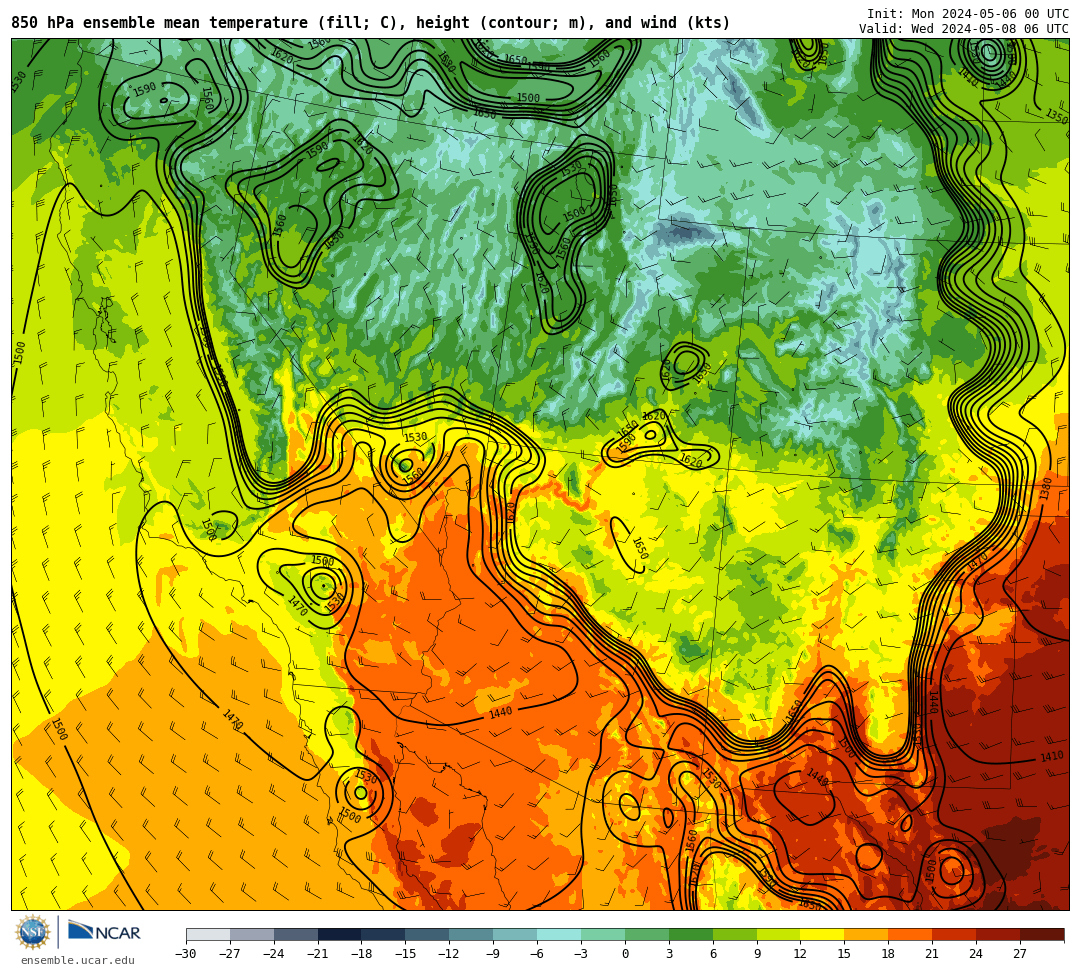Viewport: 1080px width, 973px height.
Task: Click the 3 to 6 green colorbar swatch
Action: (691, 934)
